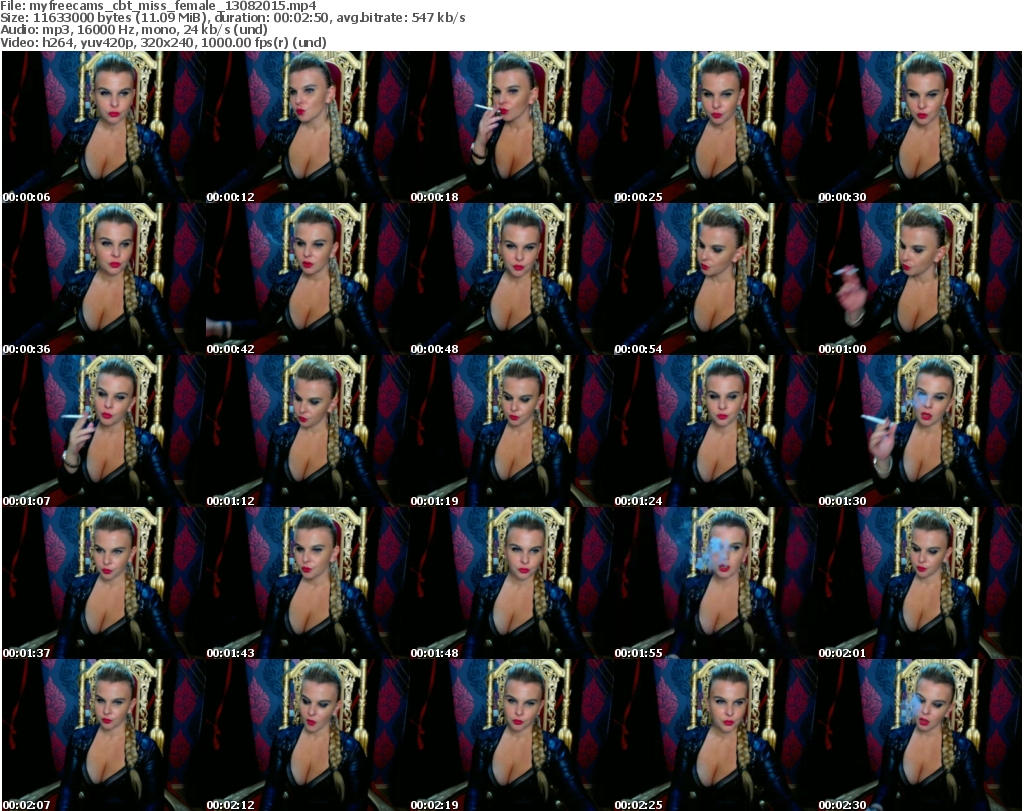Click the File name text line
1024x811 pixels.
point(159,6)
